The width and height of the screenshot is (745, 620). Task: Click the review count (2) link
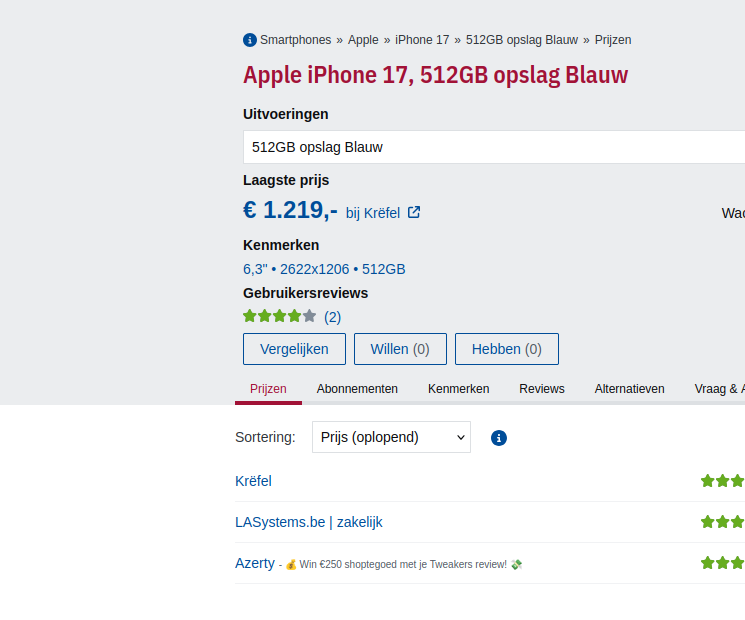pyautogui.click(x=332, y=317)
